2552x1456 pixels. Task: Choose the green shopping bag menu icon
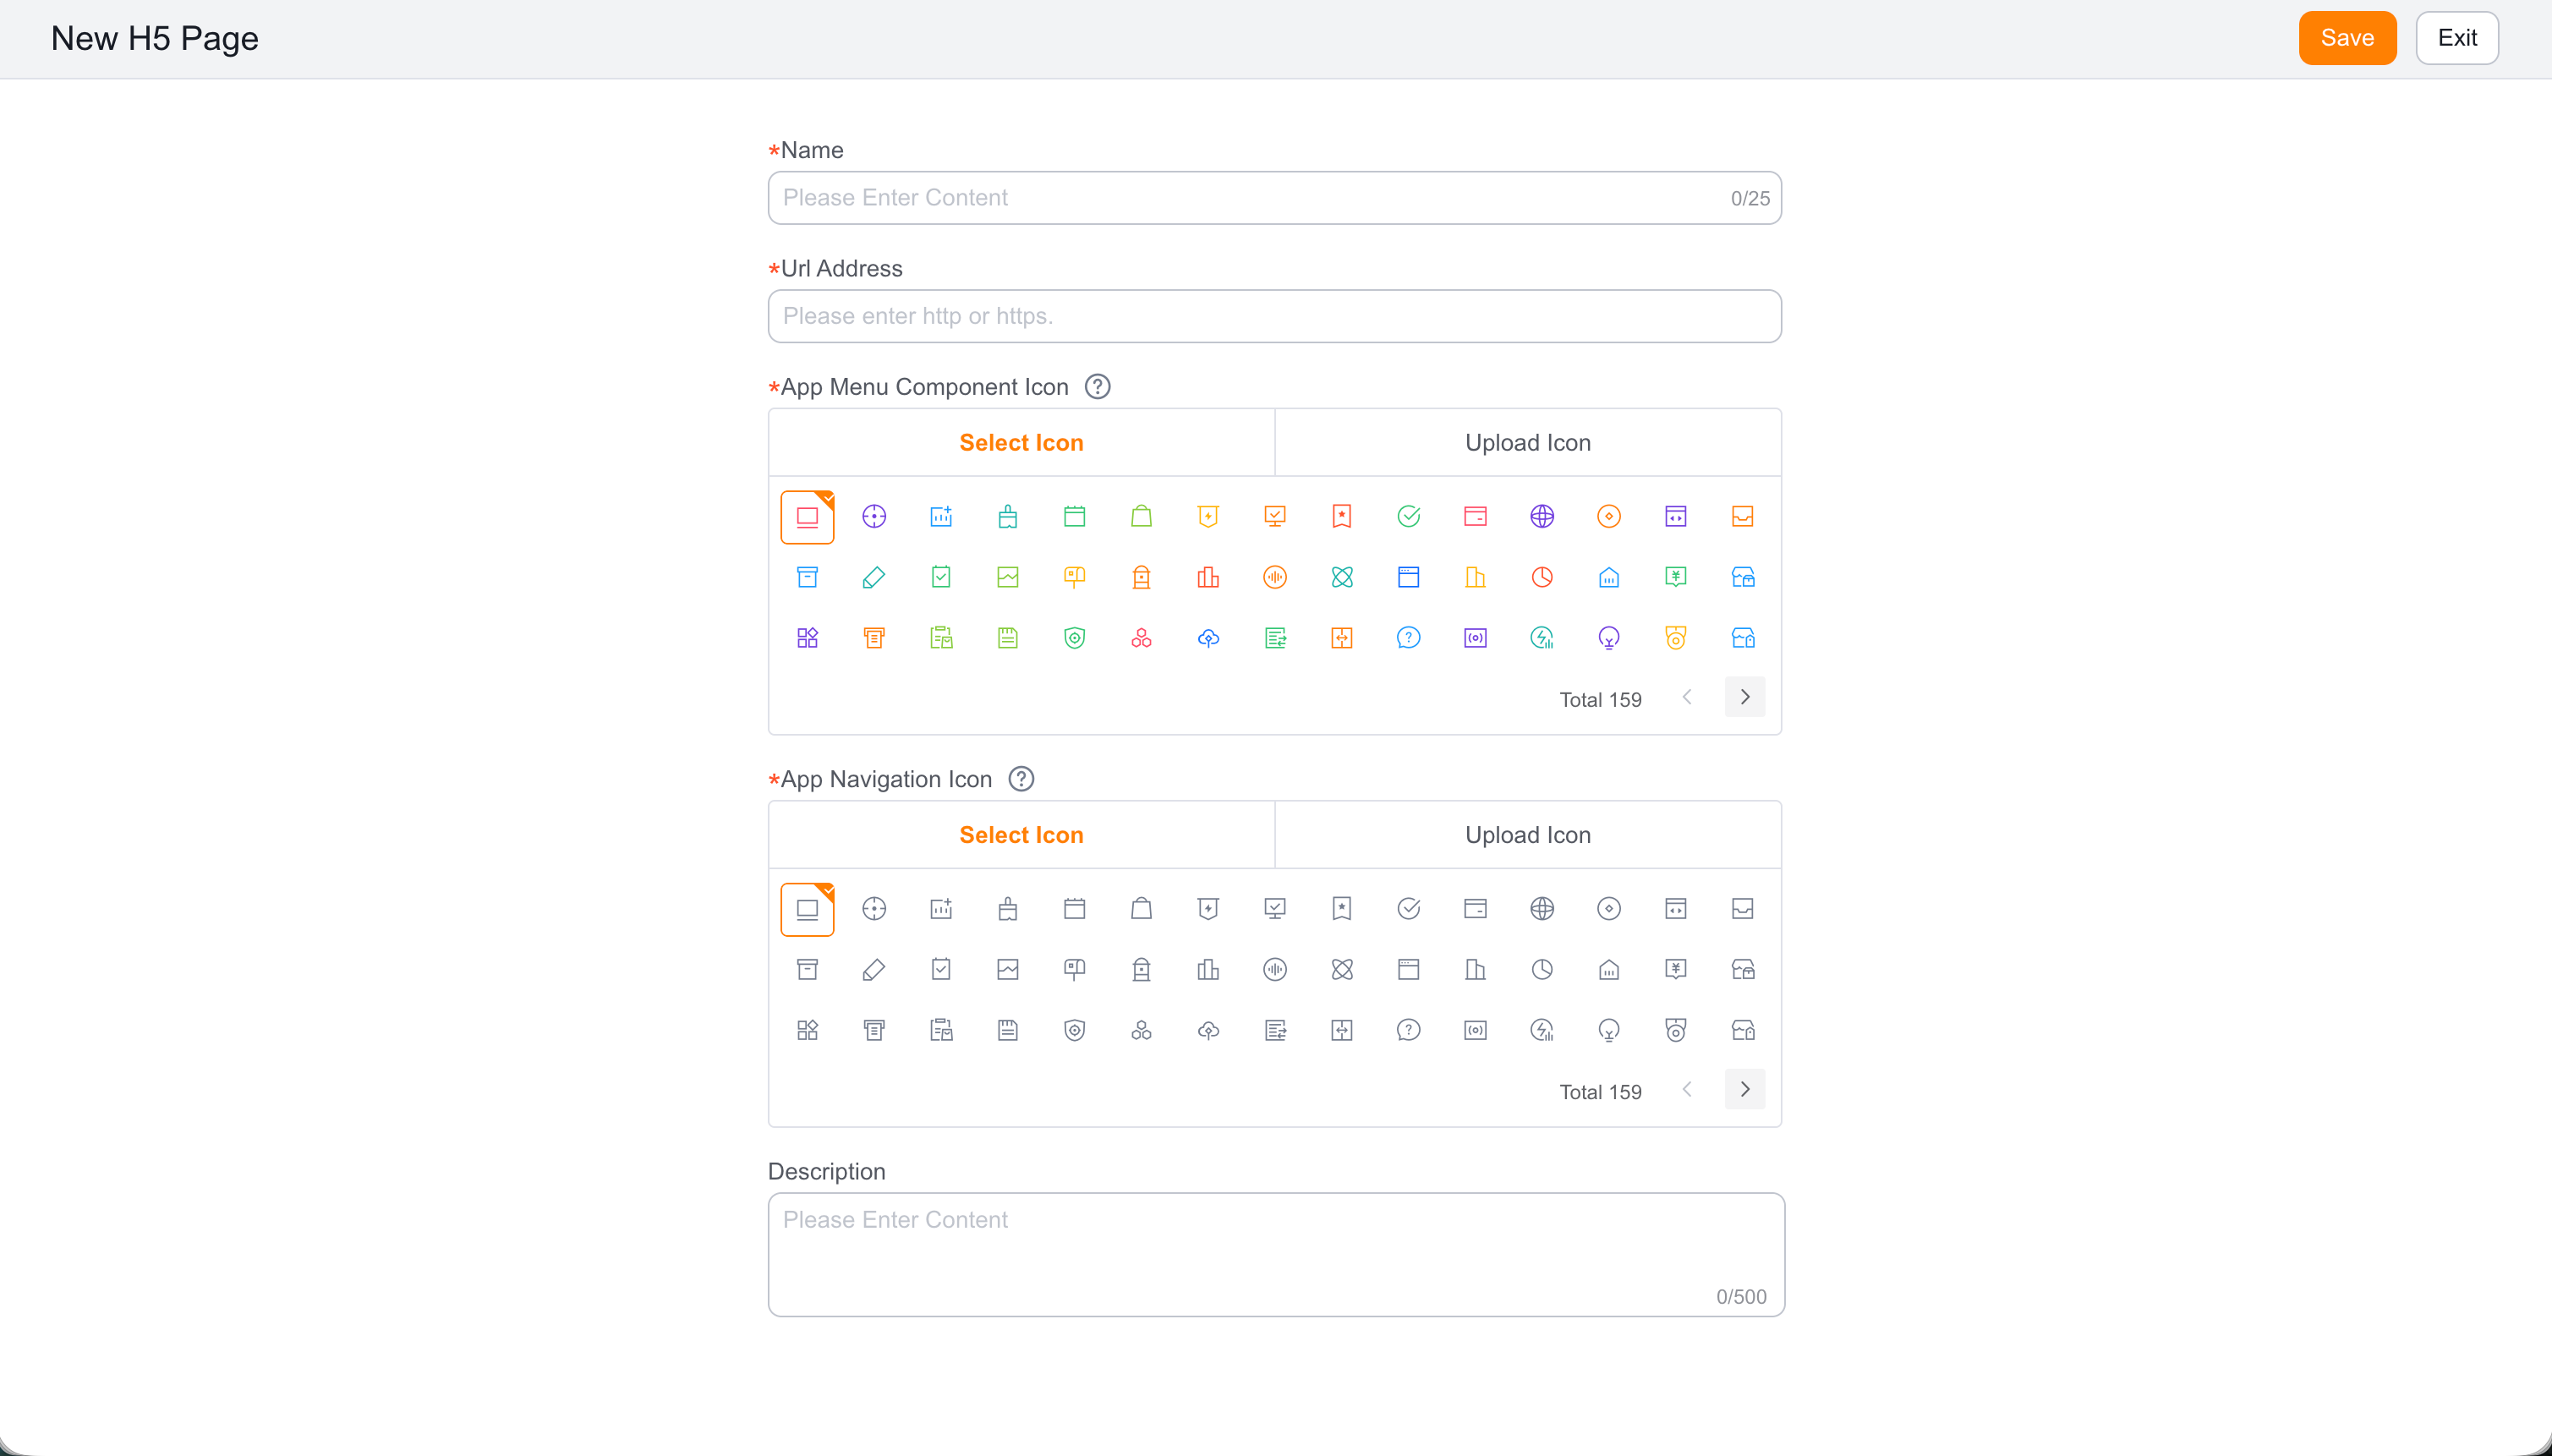1141,516
